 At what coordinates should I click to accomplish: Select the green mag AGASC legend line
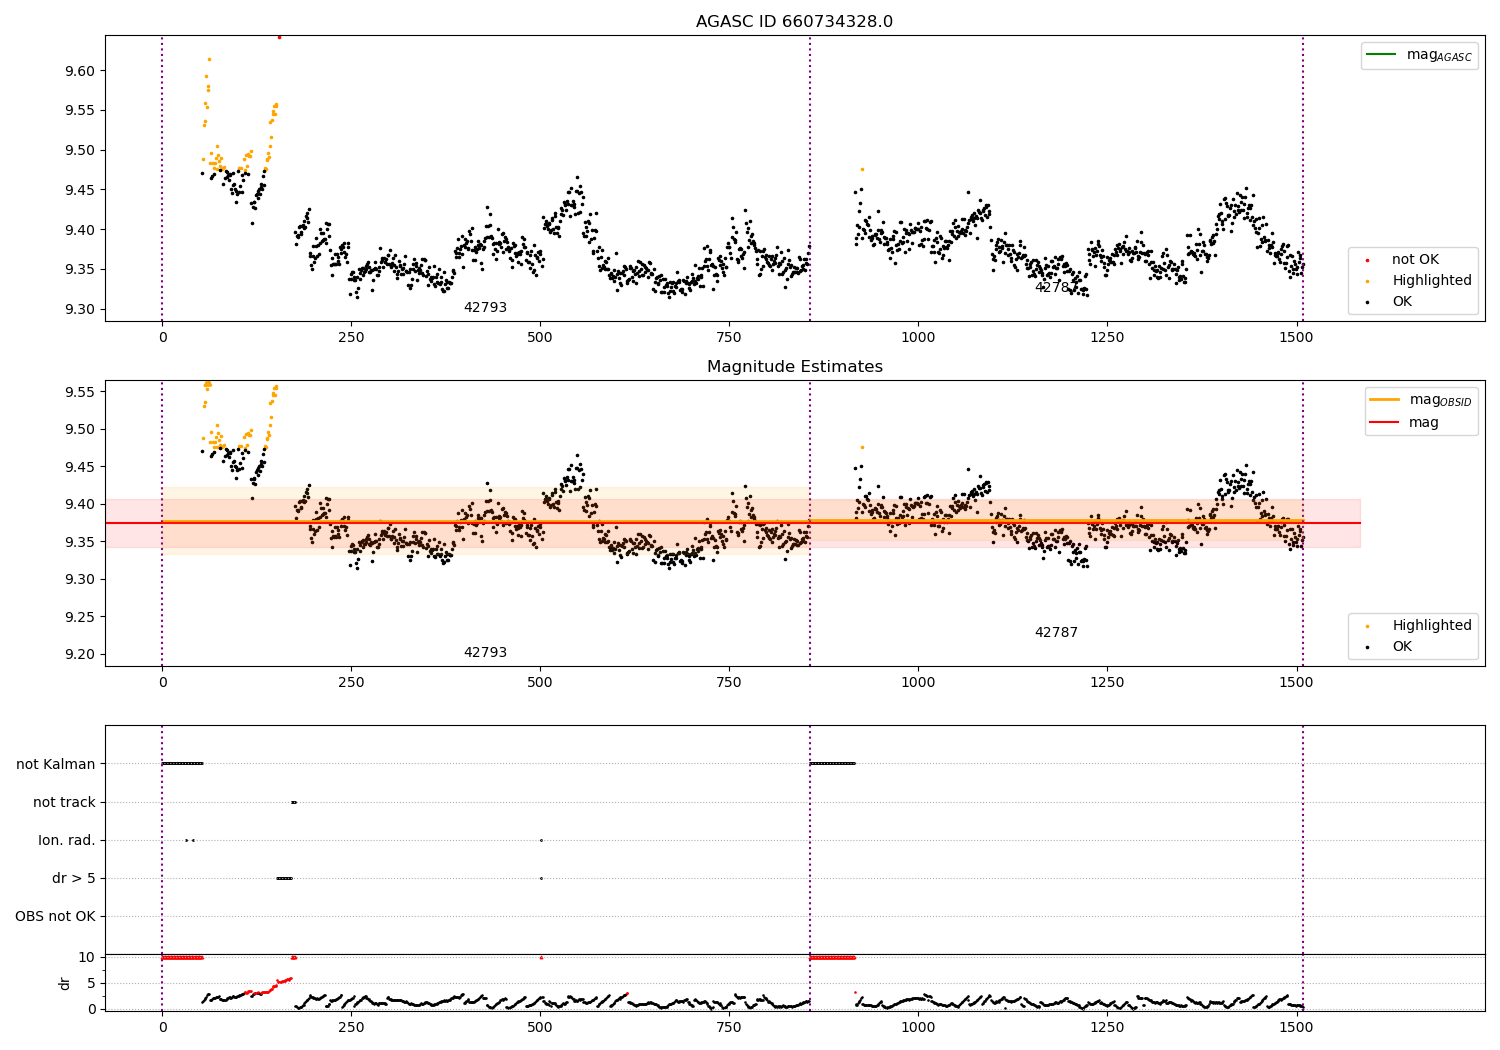click(x=1381, y=55)
